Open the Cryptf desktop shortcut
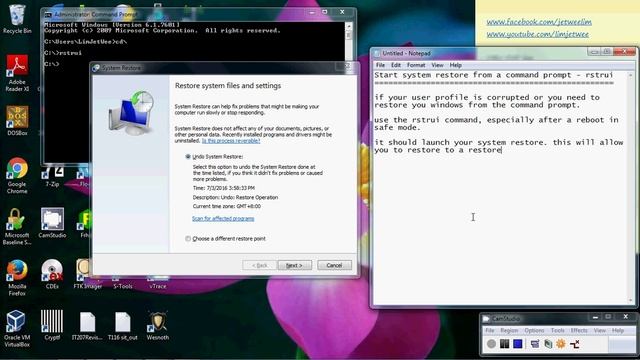The width and height of the screenshot is (640, 360). [x=52, y=325]
